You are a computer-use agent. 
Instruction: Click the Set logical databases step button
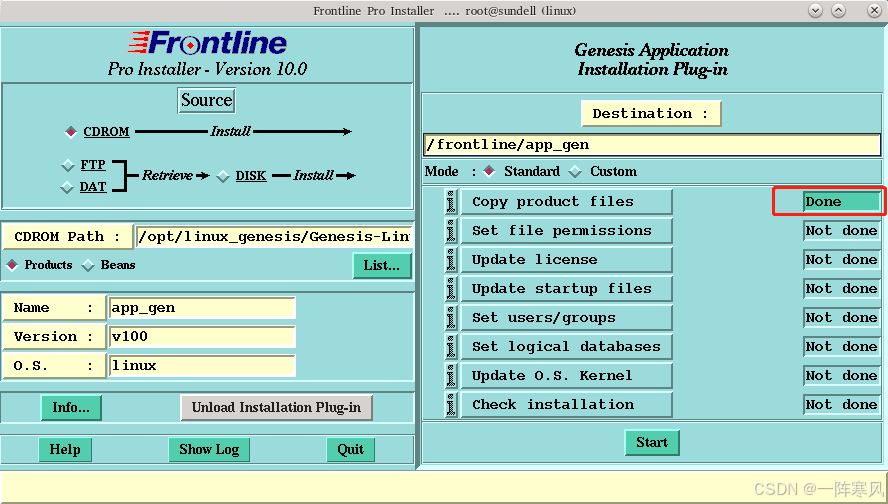(566, 347)
